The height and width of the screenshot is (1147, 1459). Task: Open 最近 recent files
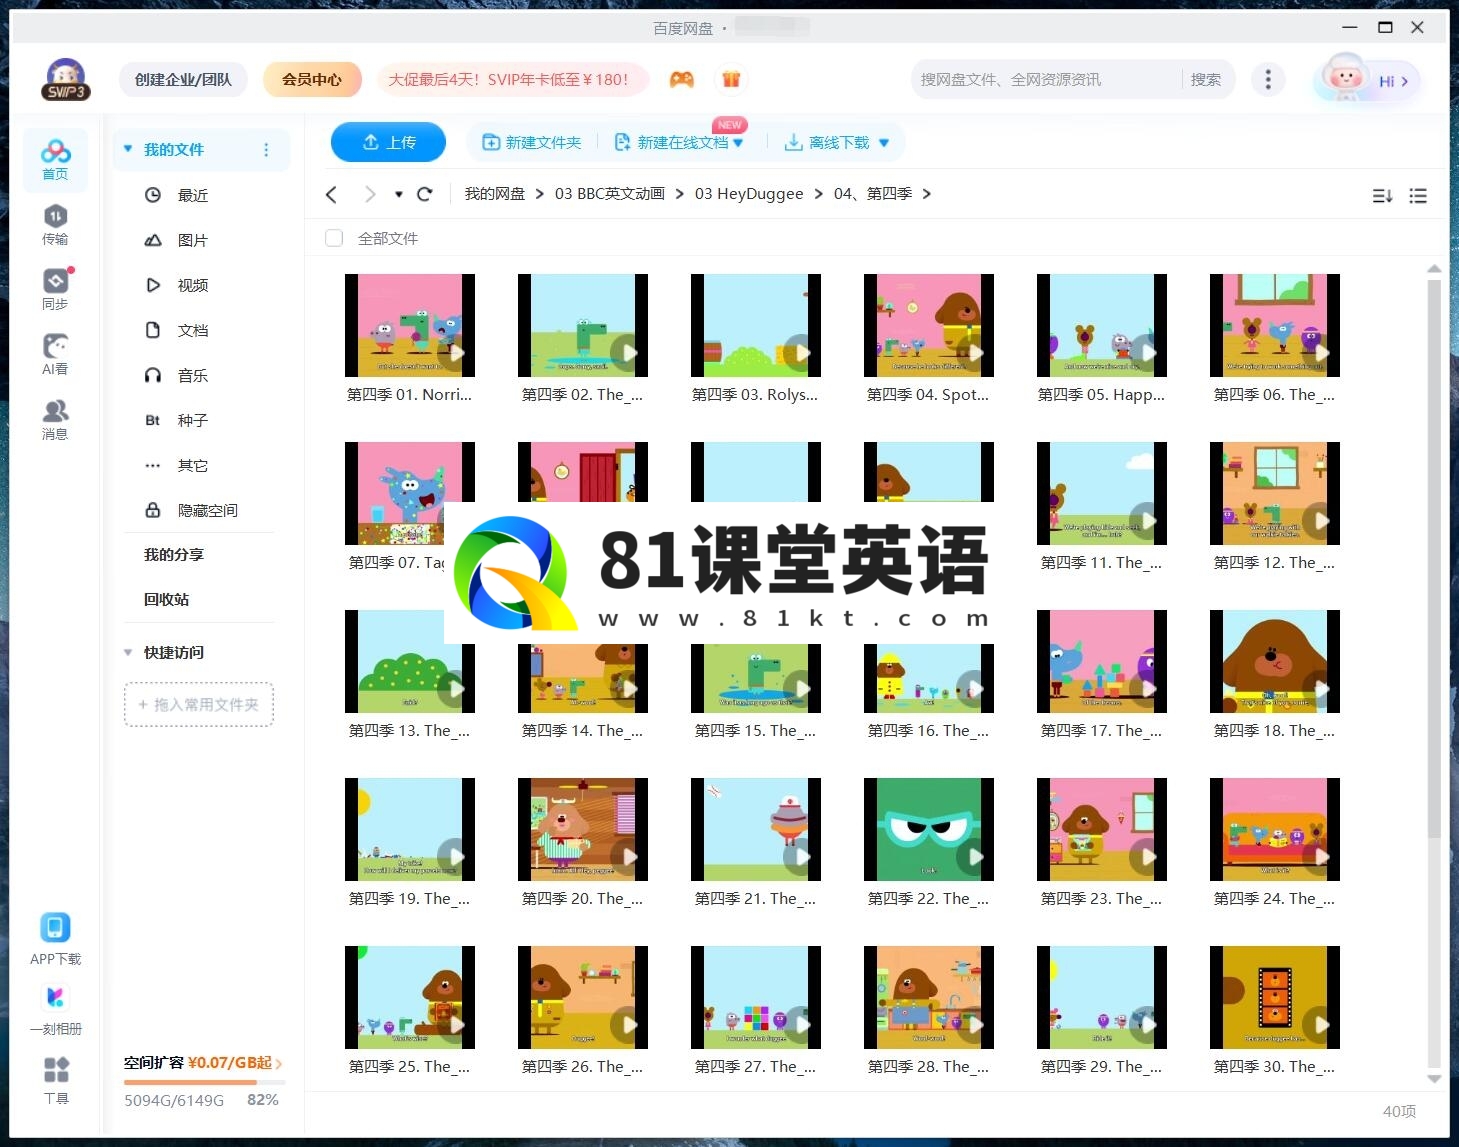click(193, 195)
